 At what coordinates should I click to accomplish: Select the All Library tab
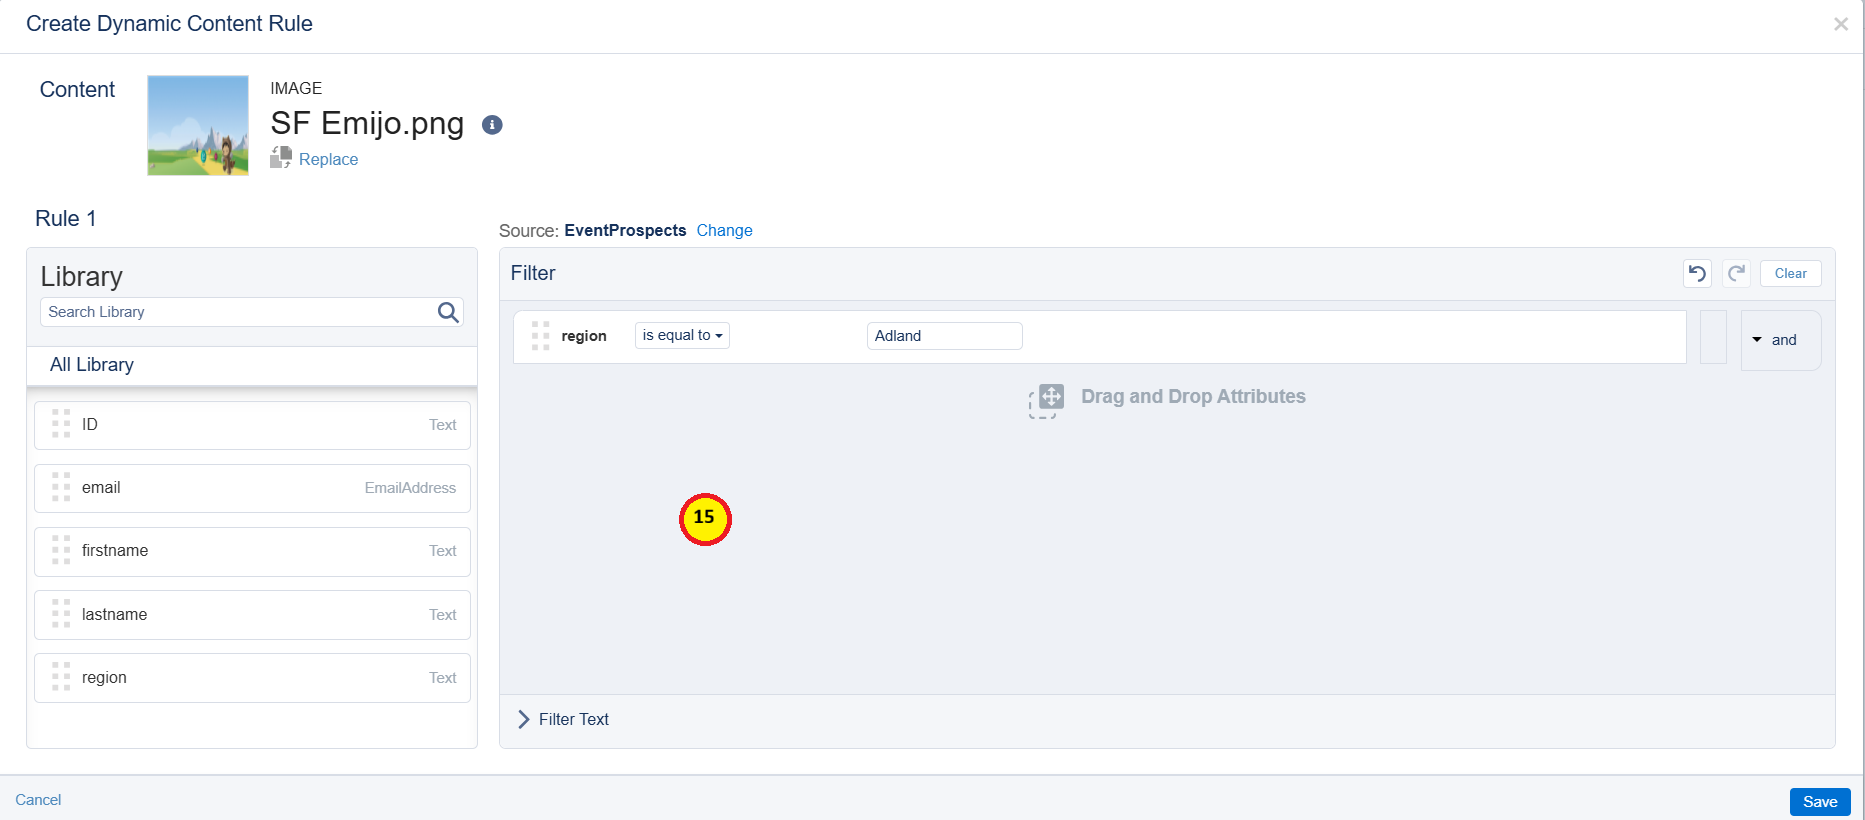click(x=92, y=365)
